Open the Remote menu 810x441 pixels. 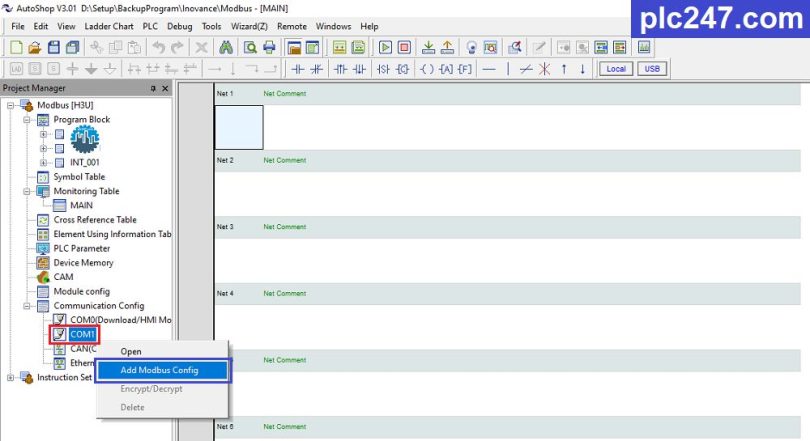292,26
